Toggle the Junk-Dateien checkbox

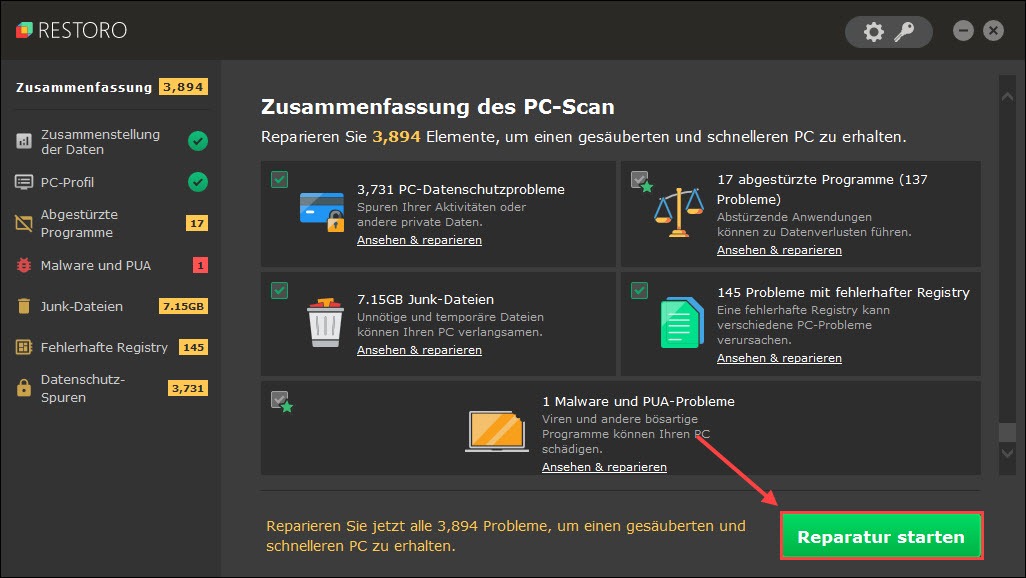[x=280, y=290]
